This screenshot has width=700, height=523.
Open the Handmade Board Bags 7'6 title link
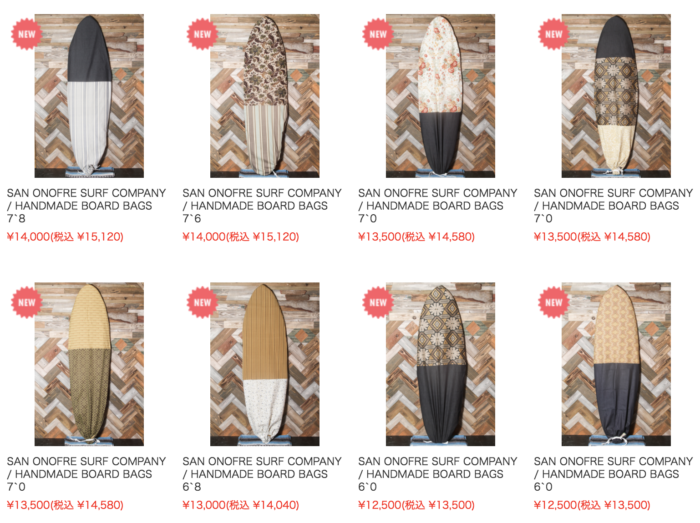(x=262, y=206)
